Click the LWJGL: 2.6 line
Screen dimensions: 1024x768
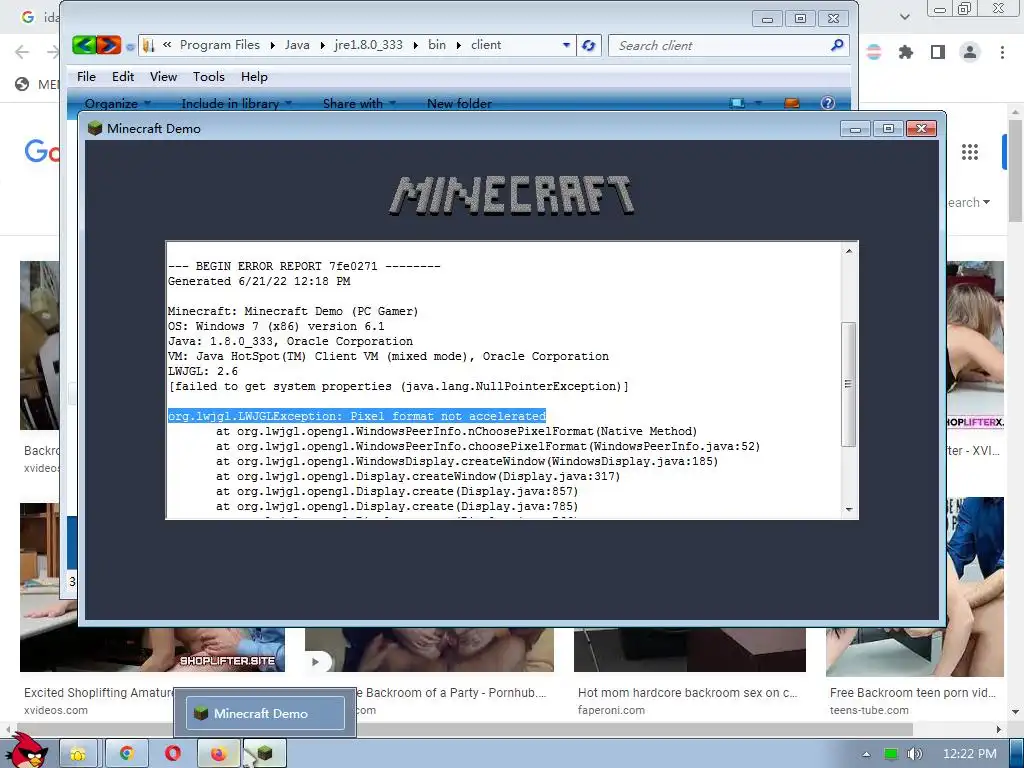pyautogui.click(x=202, y=372)
